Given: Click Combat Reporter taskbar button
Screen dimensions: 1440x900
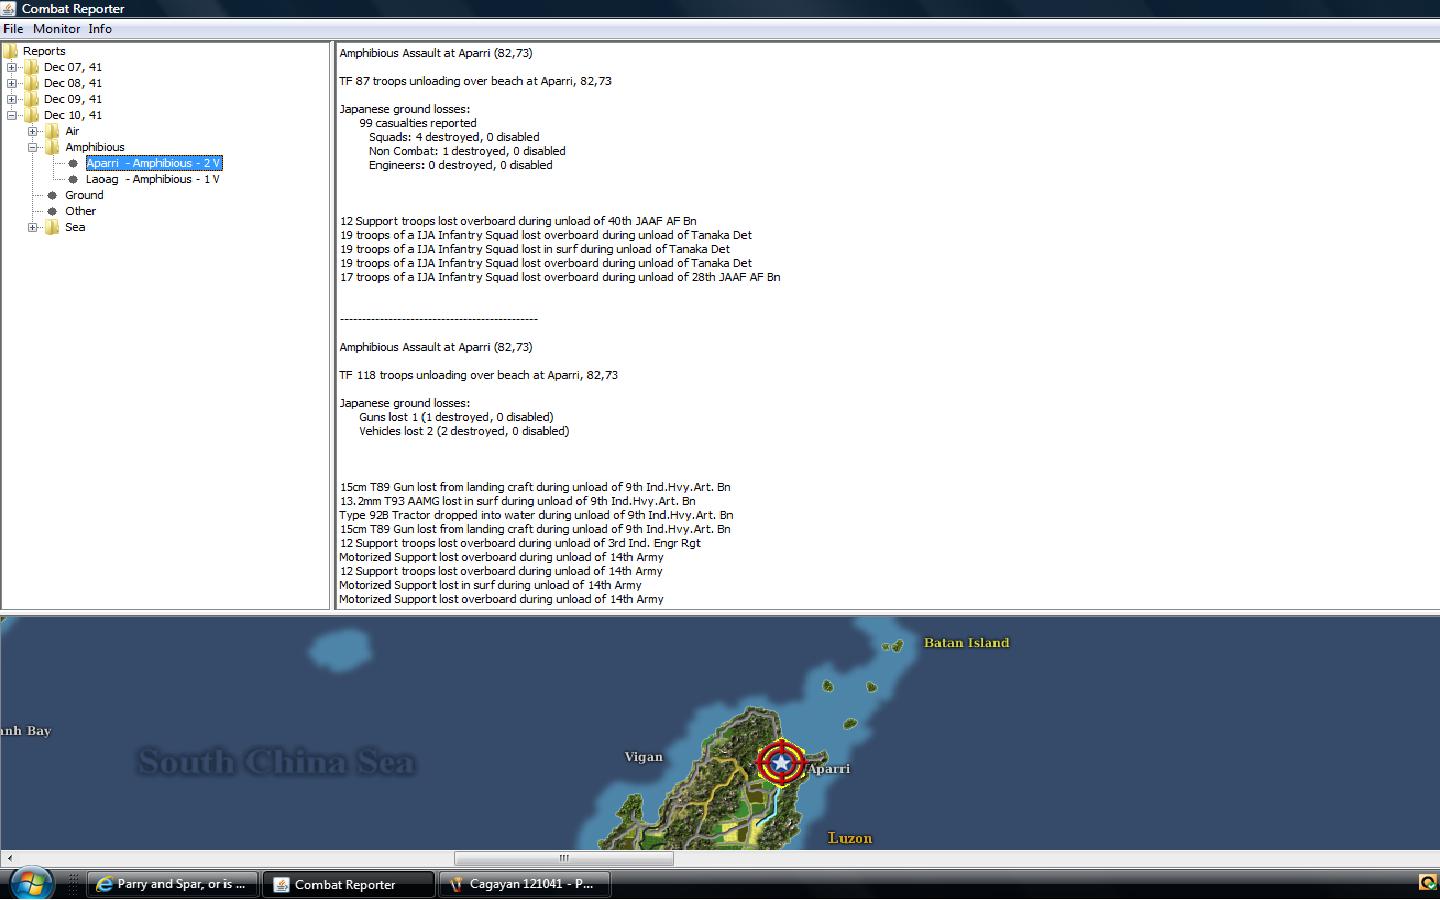Looking at the screenshot, I should (348, 884).
